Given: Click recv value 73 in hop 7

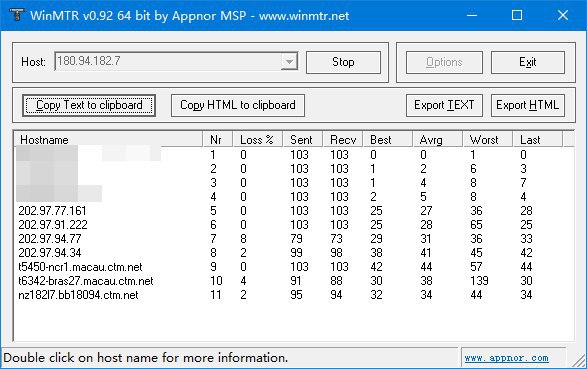Looking at the screenshot, I should pos(336,239).
